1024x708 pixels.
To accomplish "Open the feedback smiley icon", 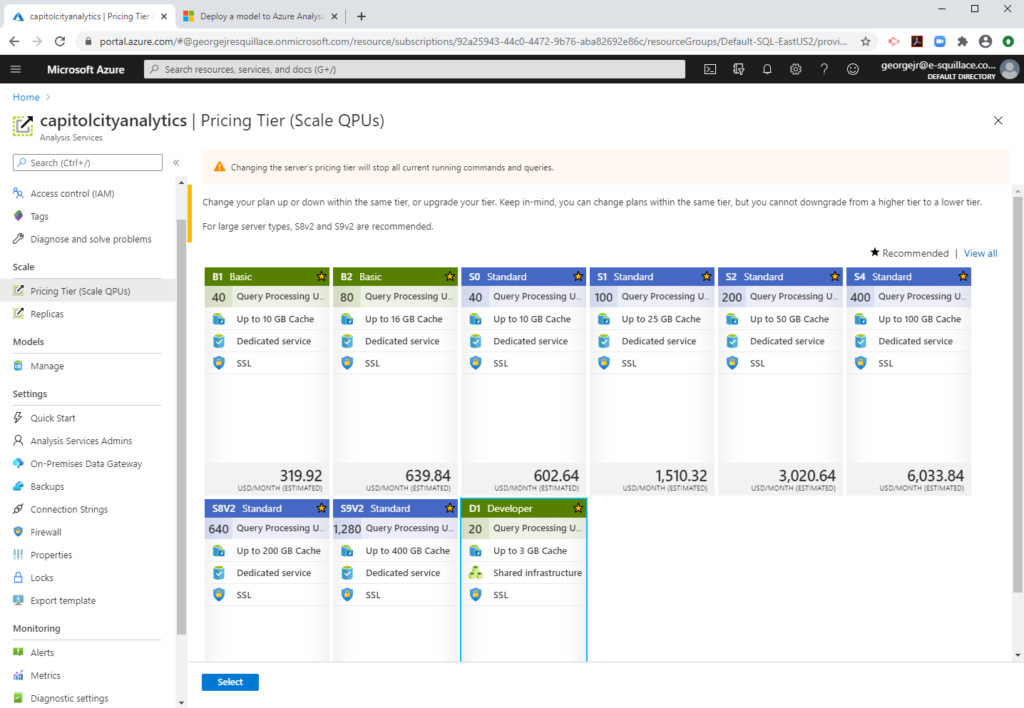I will pos(851,69).
